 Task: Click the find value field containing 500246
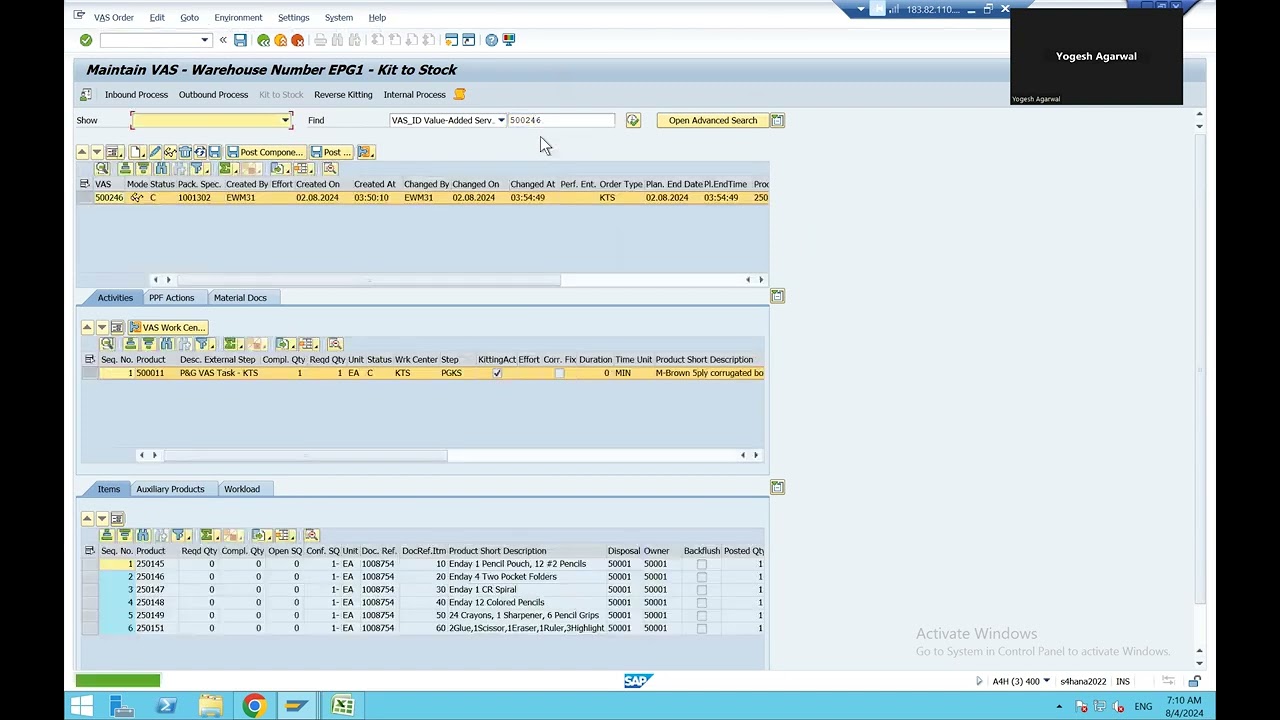pyautogui.click(x=561, y=120)
